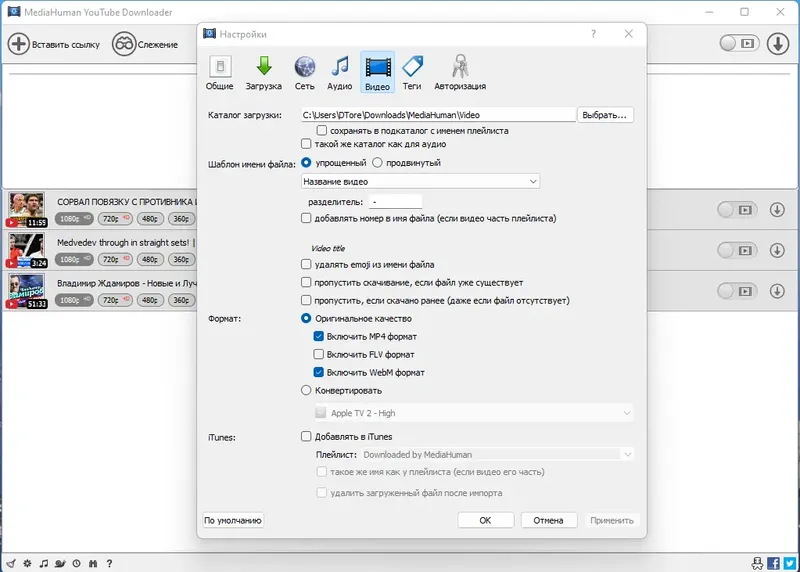
Task: Select 480p quality for Владимир Ждамиров video
Action: [150, 300]
